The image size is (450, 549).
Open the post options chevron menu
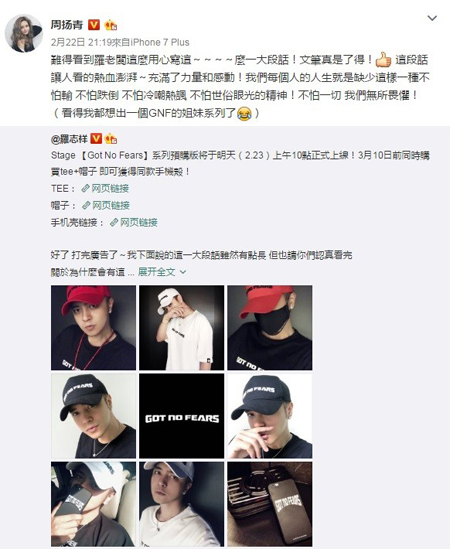(432, 18)
